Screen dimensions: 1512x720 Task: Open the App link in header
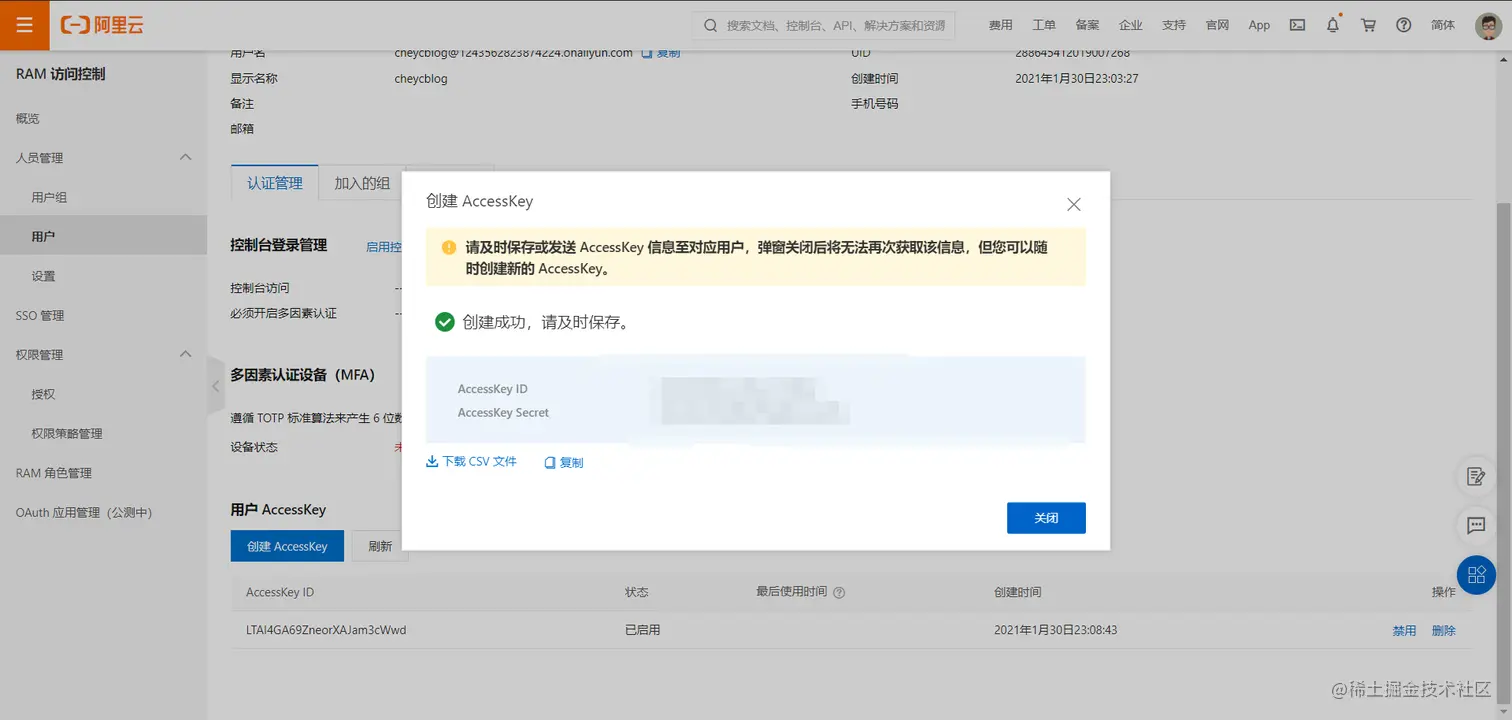(x=1259, y=25)
